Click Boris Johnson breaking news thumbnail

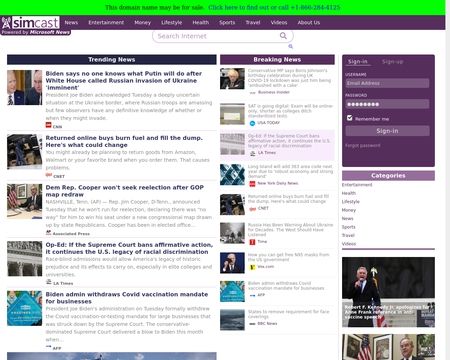click(232, 79)
